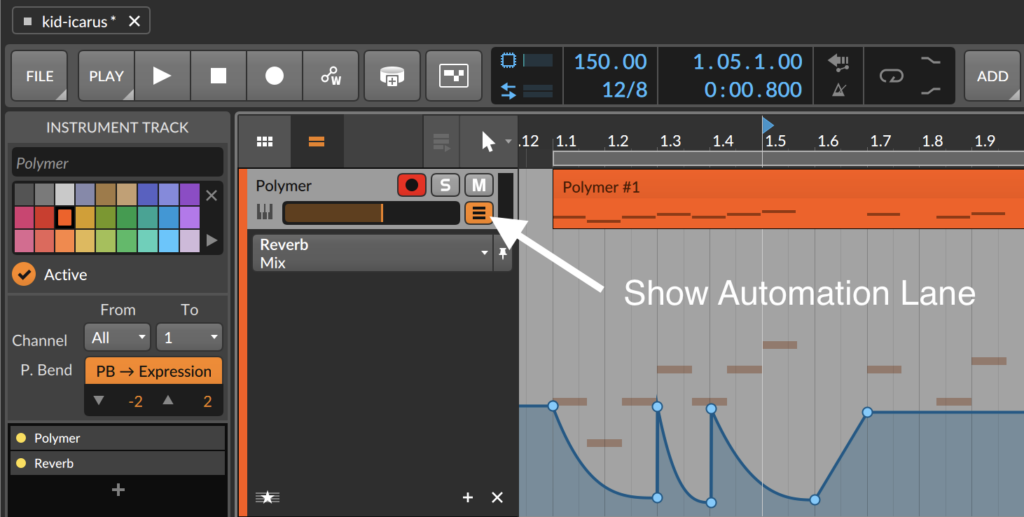This screenshot has height=517, width=1024.
Task: Open Channel To dropdown 1
Action: point(189,337)
